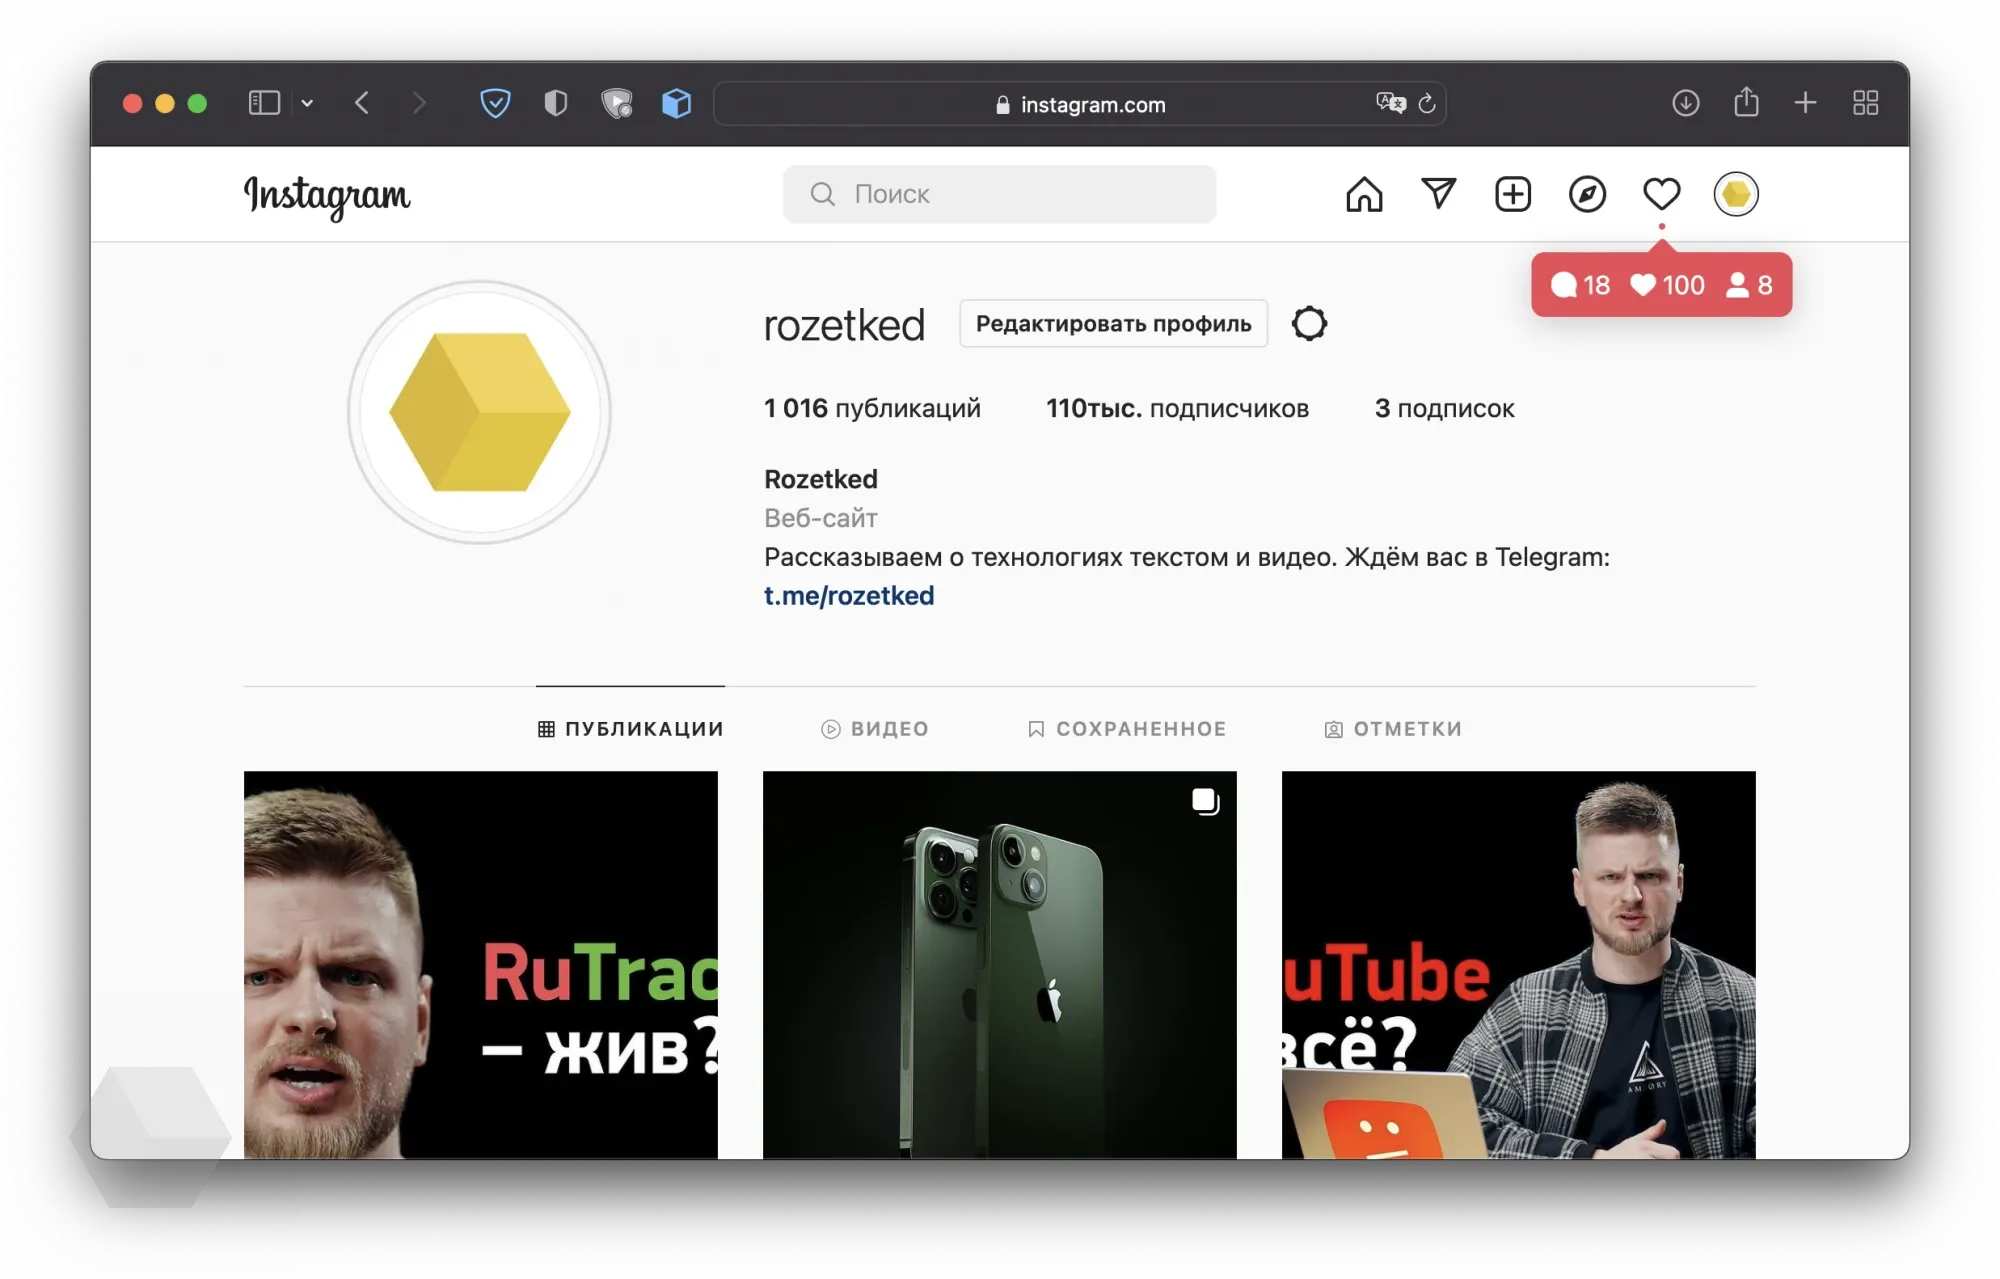Image resolution: width=2000 pixels, height=1279 pixels.
Task: Open the blue shield checkmark extension
Action: click(x=495, y=103)
